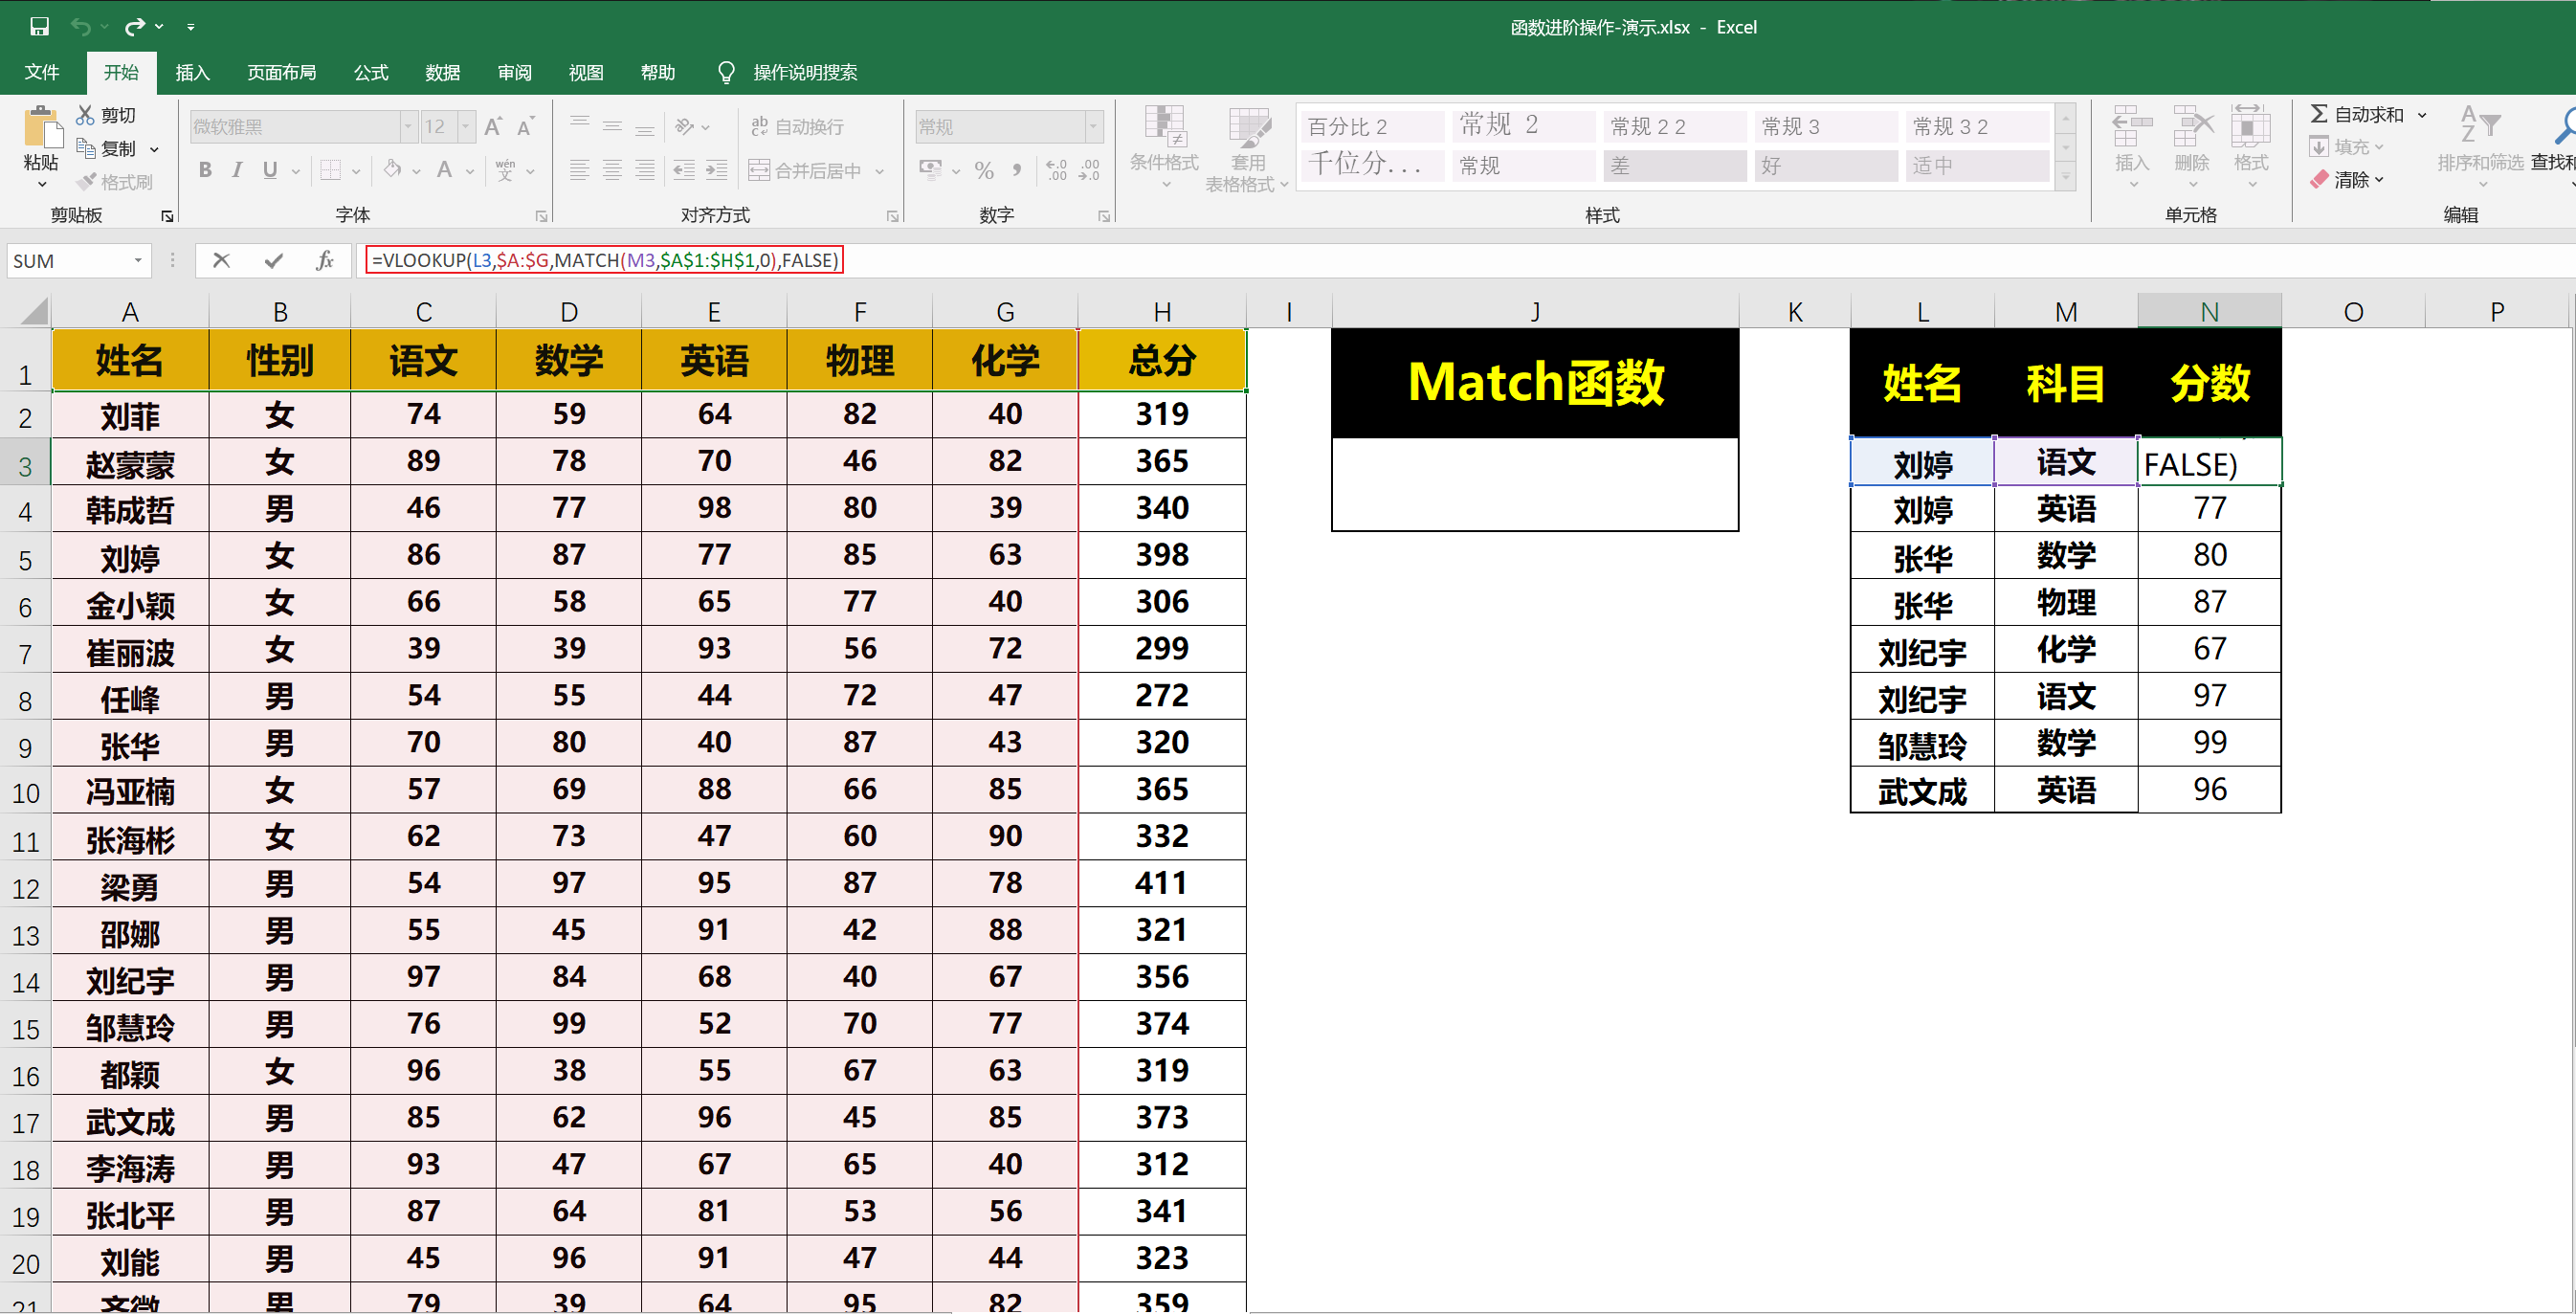Image resolution: width=2576 pixels, height=1314 pixels.
Task: Click the Merge and Center (合并后居中) button
Action: click(805, 171)
